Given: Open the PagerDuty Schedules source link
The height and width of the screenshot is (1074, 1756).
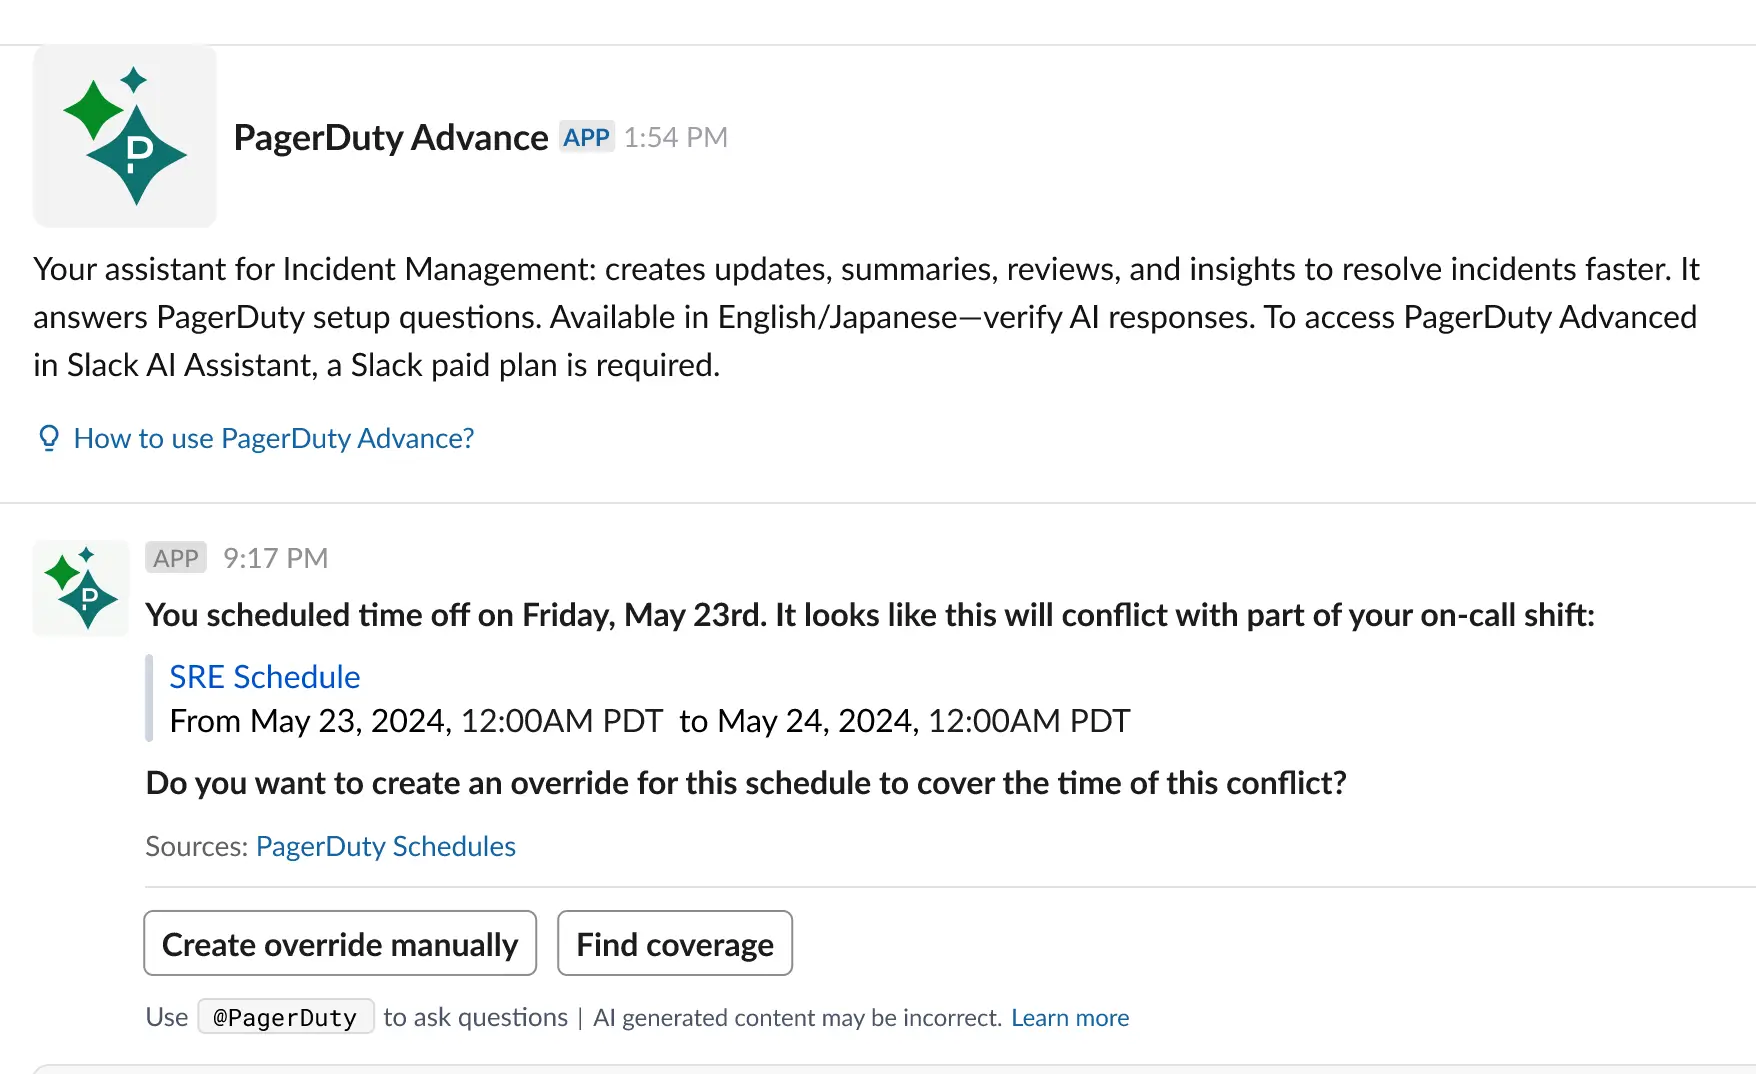Looking at the screenshot, I should pos(386,846).
